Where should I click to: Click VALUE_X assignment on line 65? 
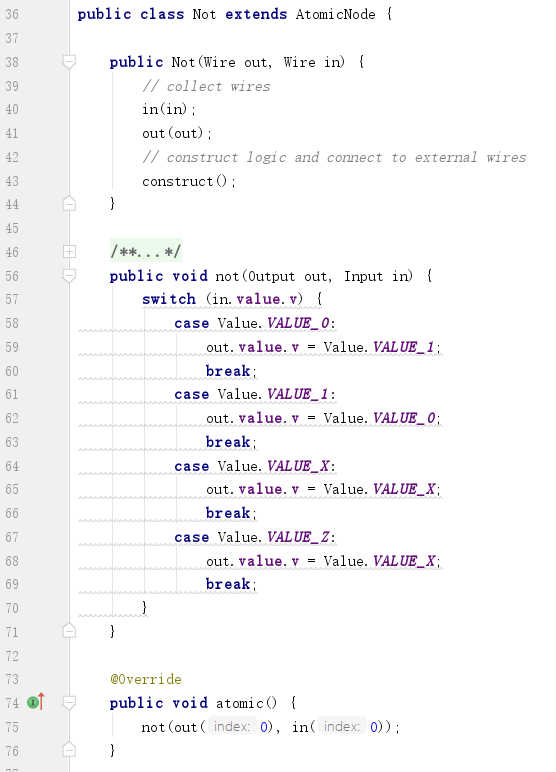[x=404, y=489]
